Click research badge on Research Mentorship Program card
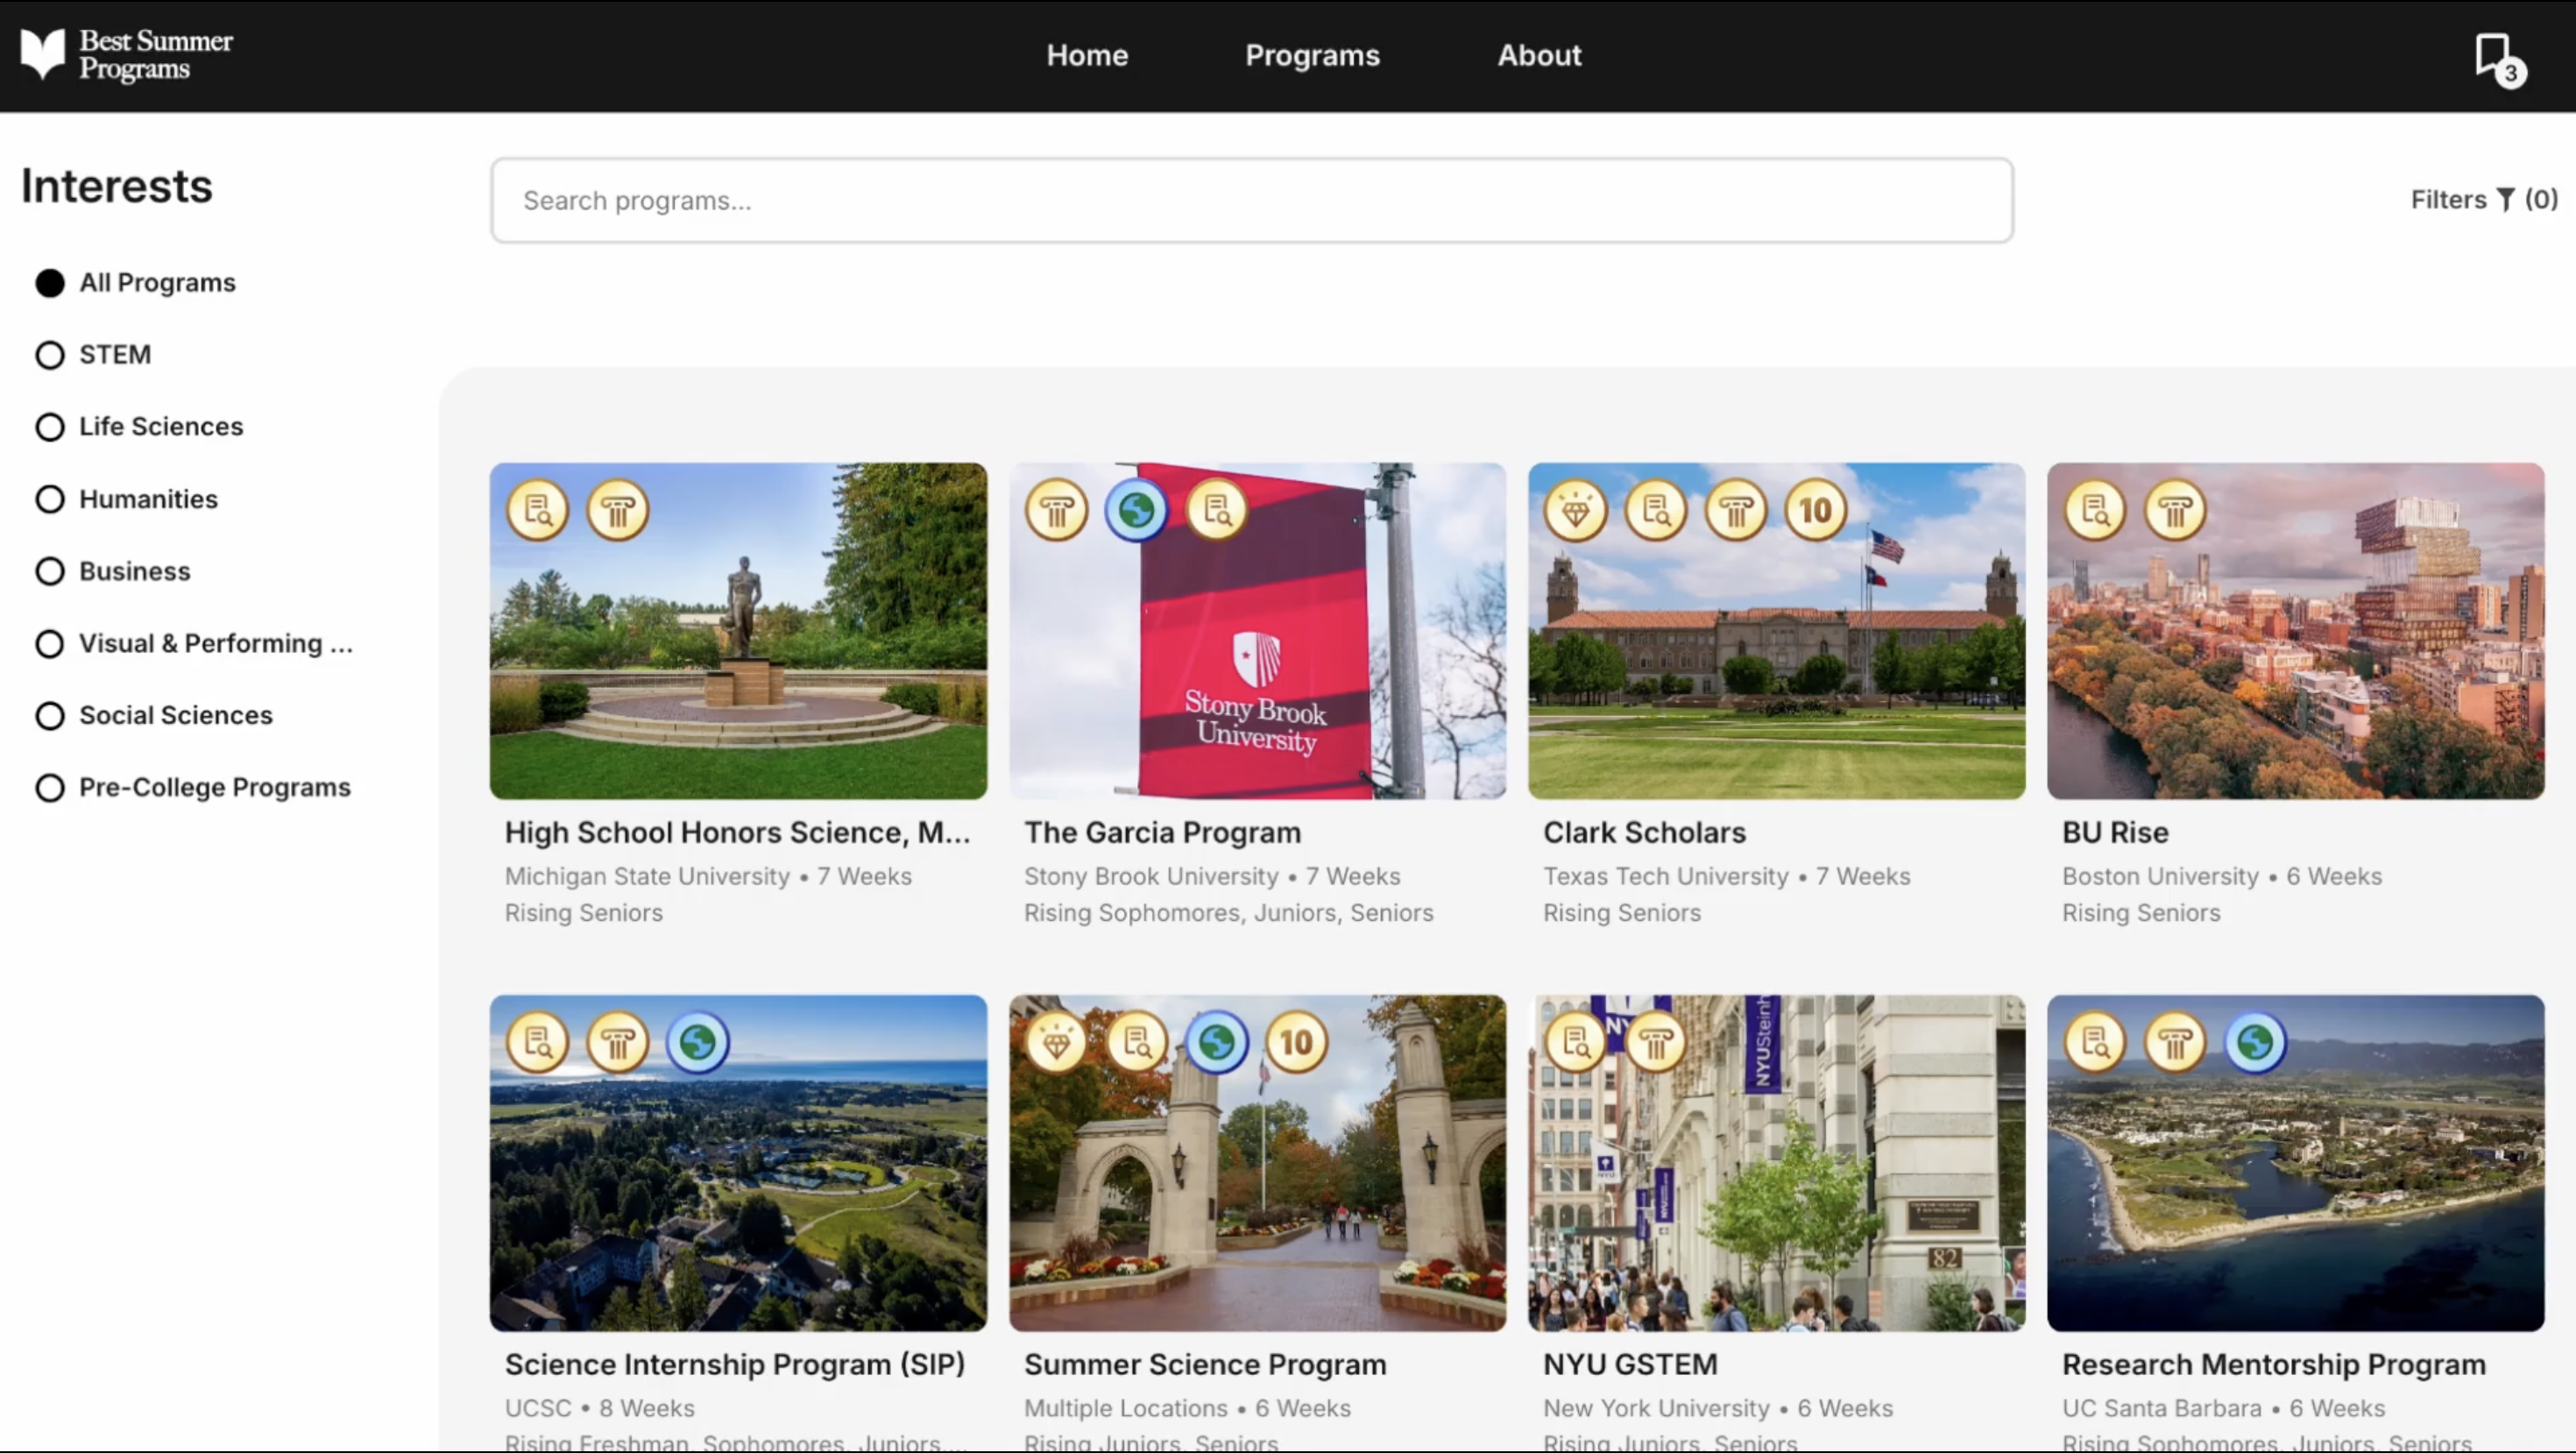2576x1453 pixels. 2095,1042
